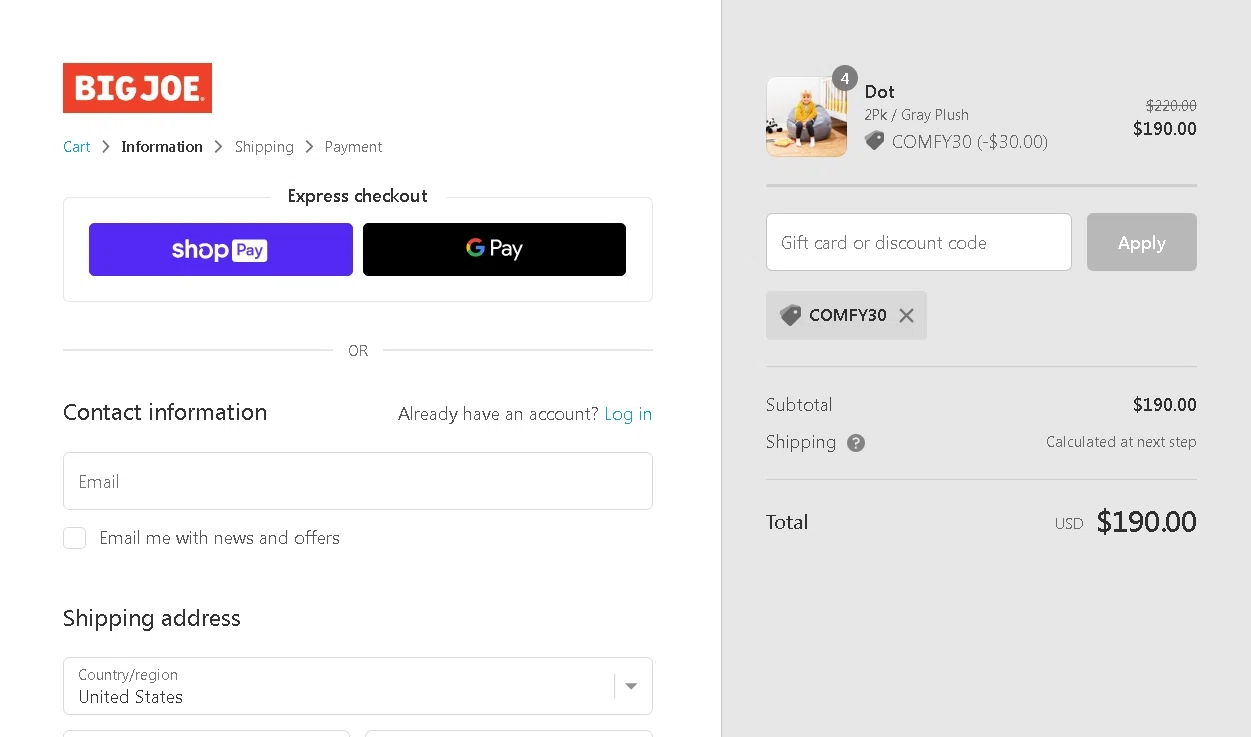This screenshot has width=1251, height=737.
Task: Apply the discount code
Action: coord(1142,242)
